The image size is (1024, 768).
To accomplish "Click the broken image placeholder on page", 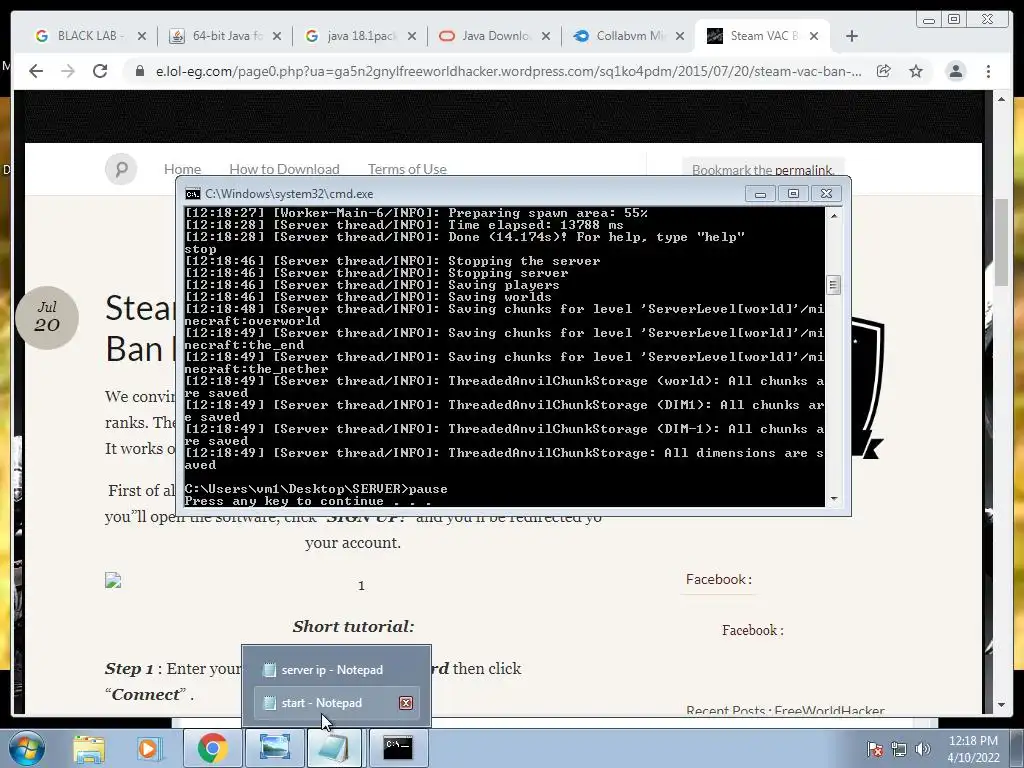I will coord(113,581).
